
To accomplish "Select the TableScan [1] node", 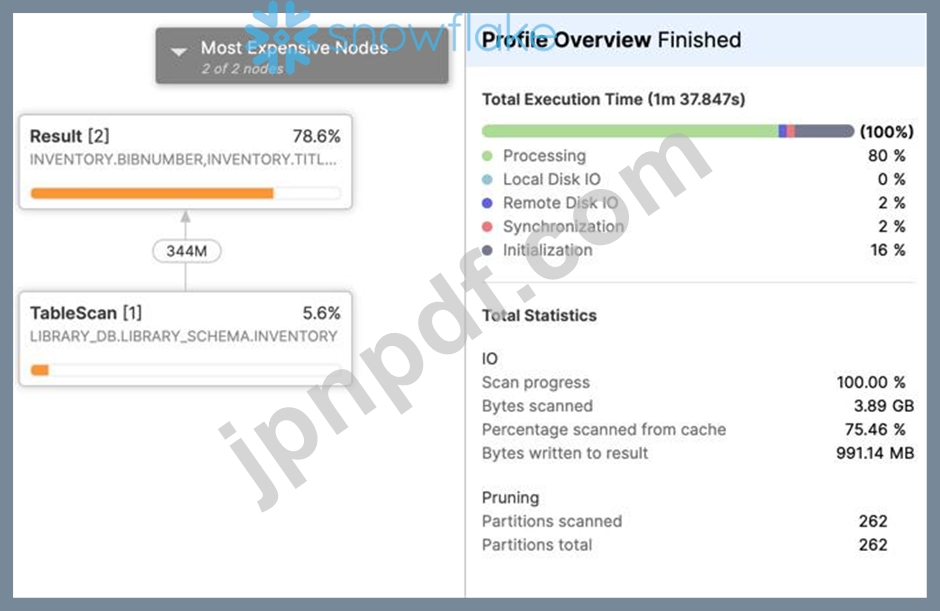I will (185, 339).
